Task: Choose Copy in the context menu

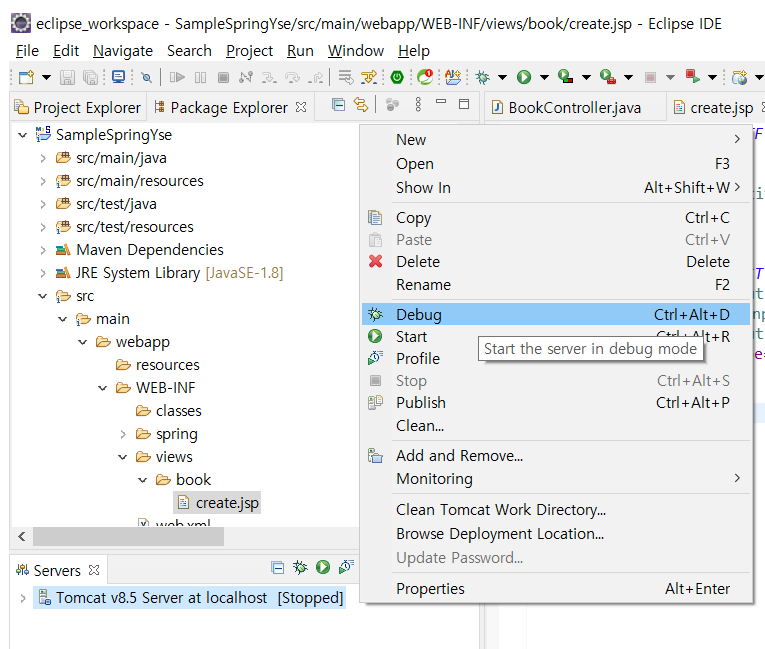Action: [x=556, y=217]
